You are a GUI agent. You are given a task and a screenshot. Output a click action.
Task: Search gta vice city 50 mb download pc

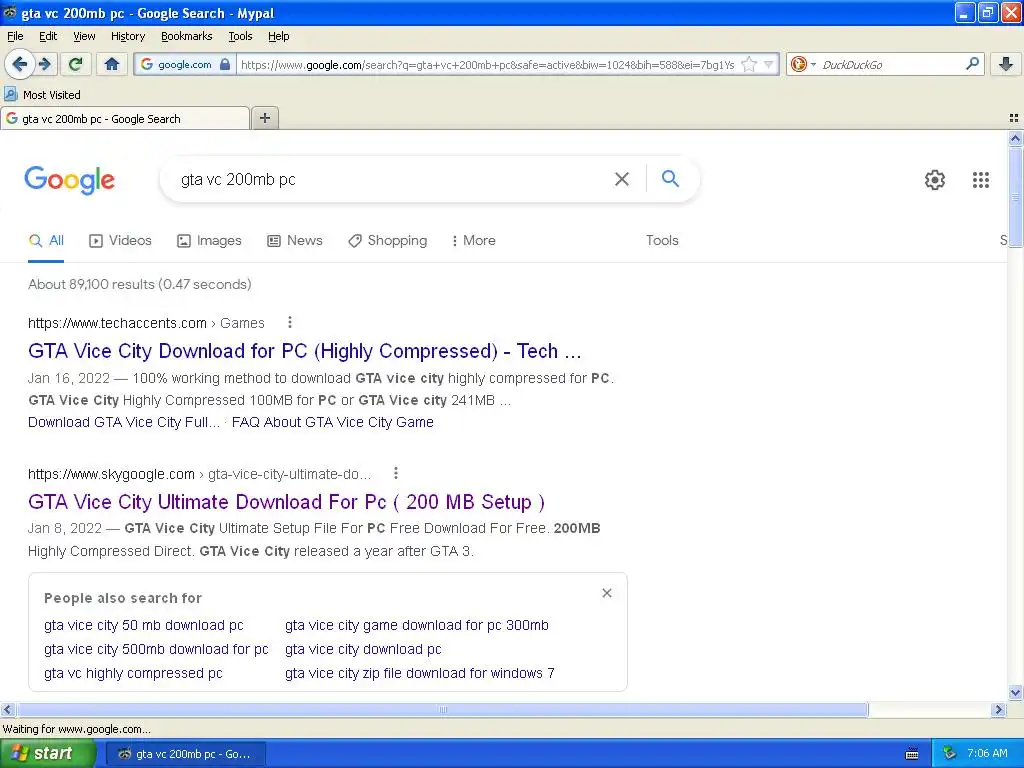point(144,625)
